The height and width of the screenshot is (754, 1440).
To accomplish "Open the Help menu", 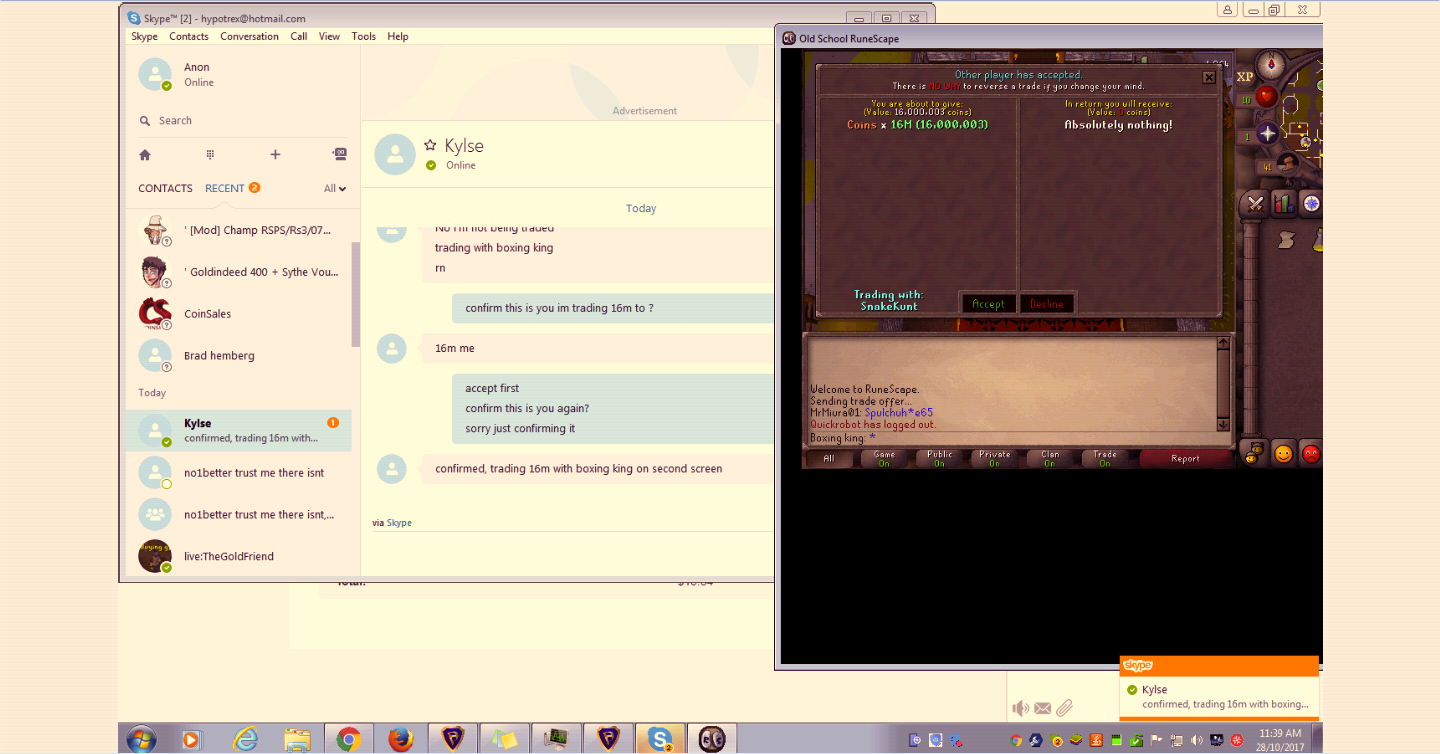I will 398,36.
